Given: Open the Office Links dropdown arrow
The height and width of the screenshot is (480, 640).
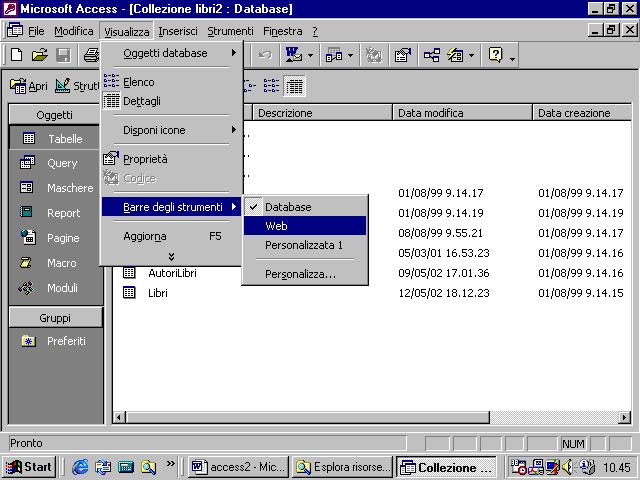Looking at the screenshot, I should [x=310, y=55].
